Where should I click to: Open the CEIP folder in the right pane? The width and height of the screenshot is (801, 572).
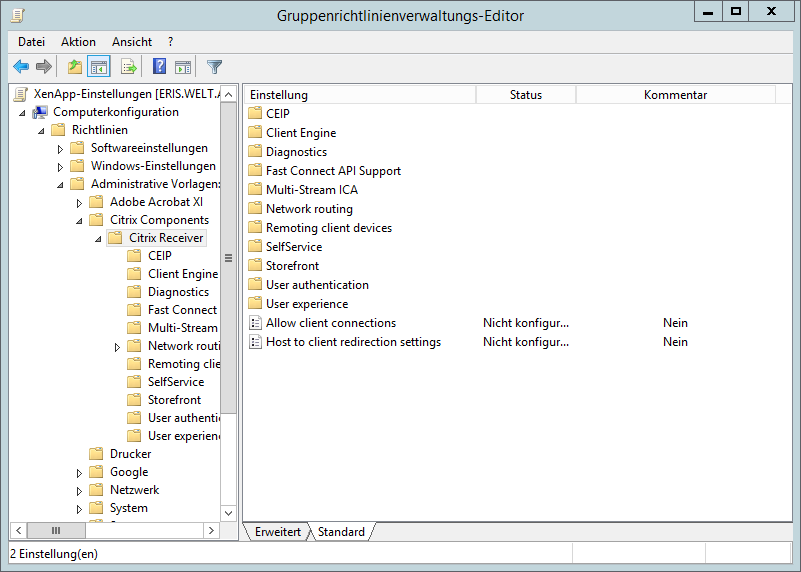coord(277,113)
